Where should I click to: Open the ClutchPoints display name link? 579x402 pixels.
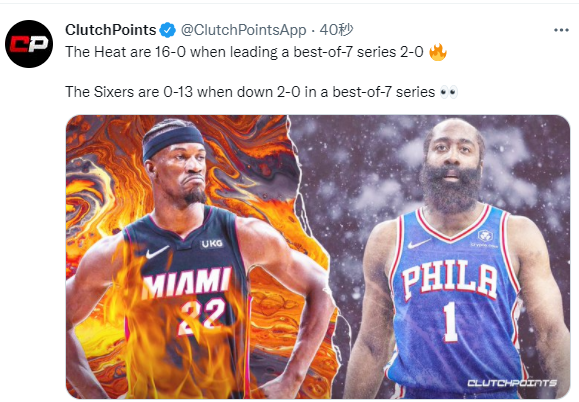point(111,30)
